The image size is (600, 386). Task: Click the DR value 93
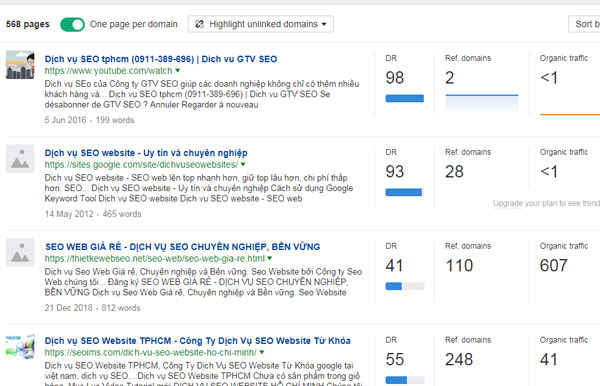[395, 171]
